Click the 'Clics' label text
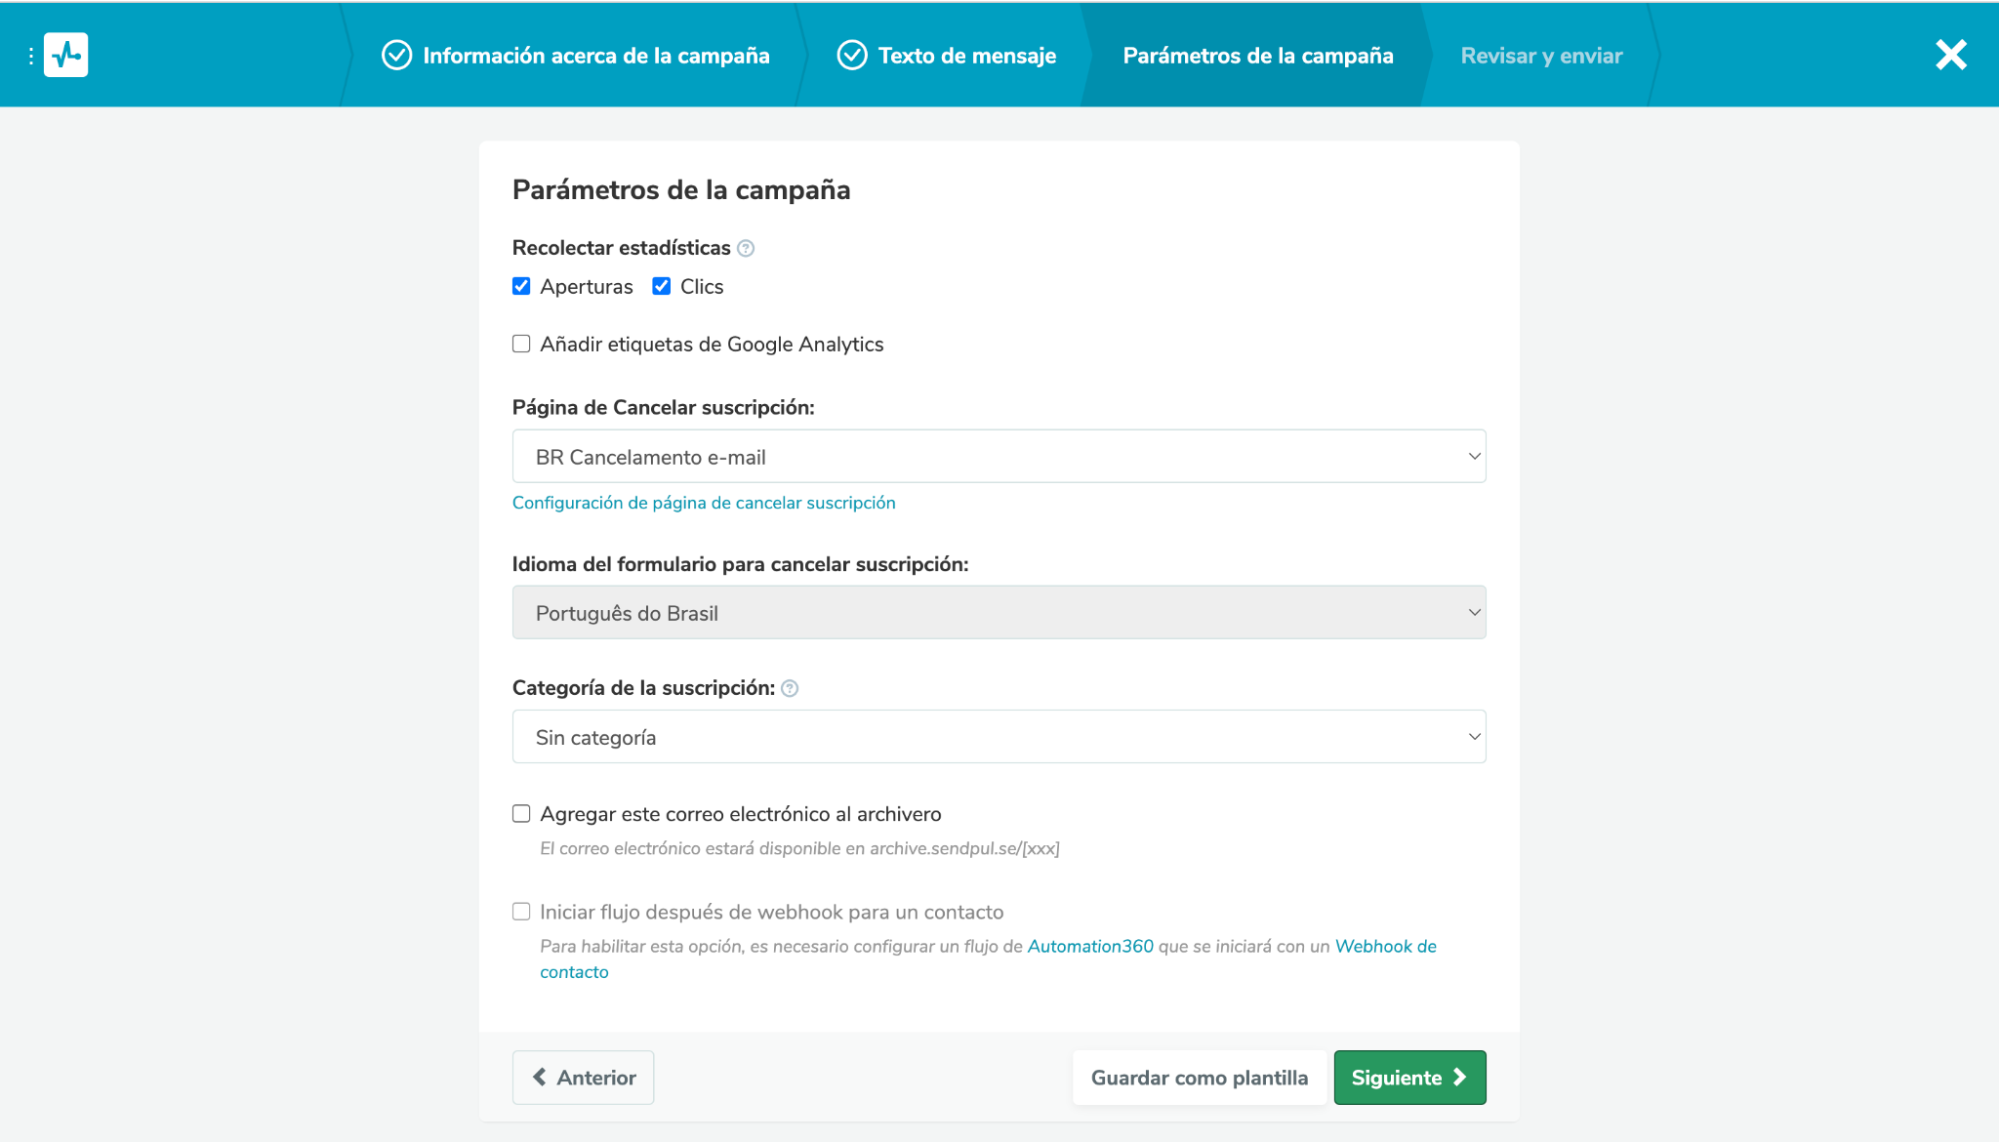 701,287
